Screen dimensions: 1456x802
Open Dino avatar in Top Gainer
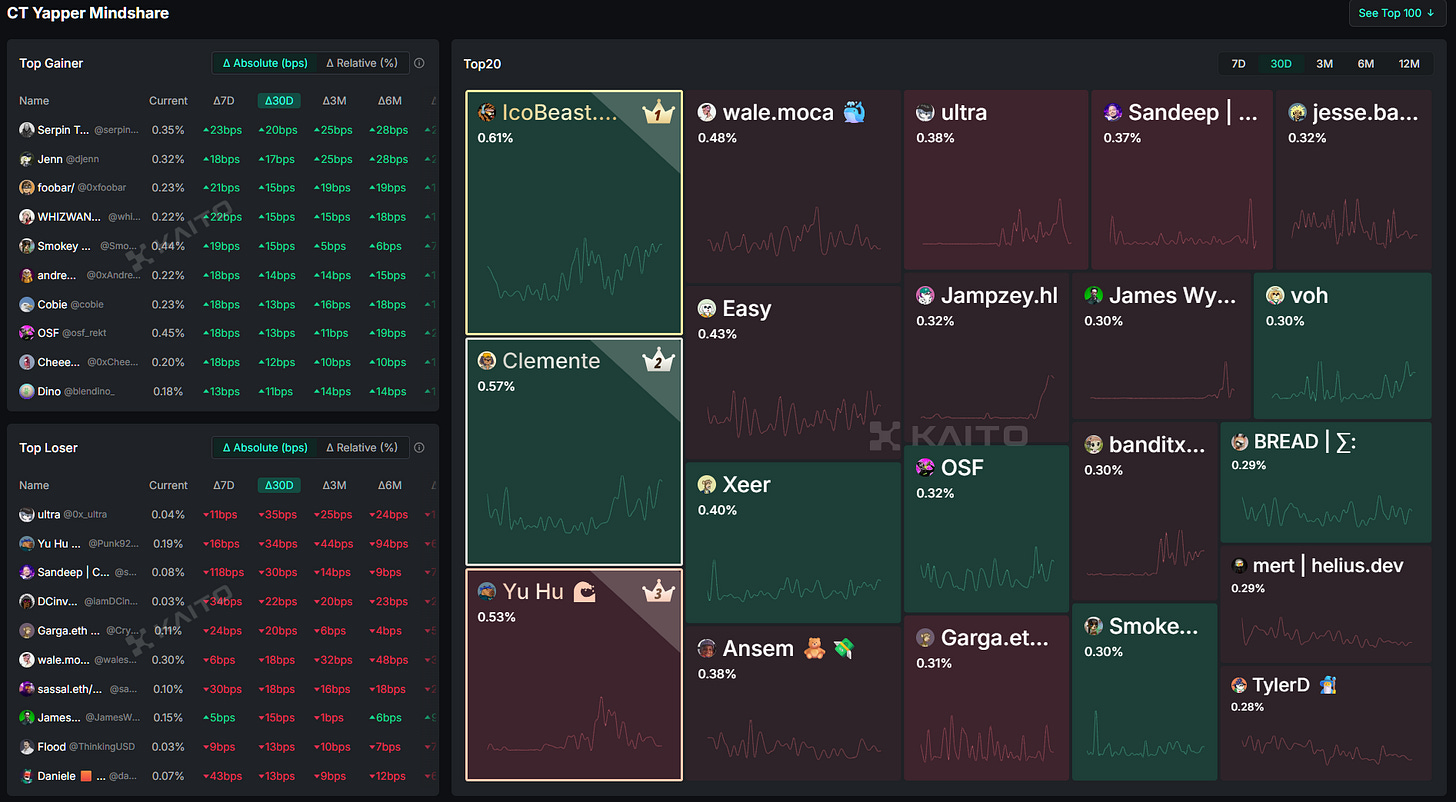27,391
